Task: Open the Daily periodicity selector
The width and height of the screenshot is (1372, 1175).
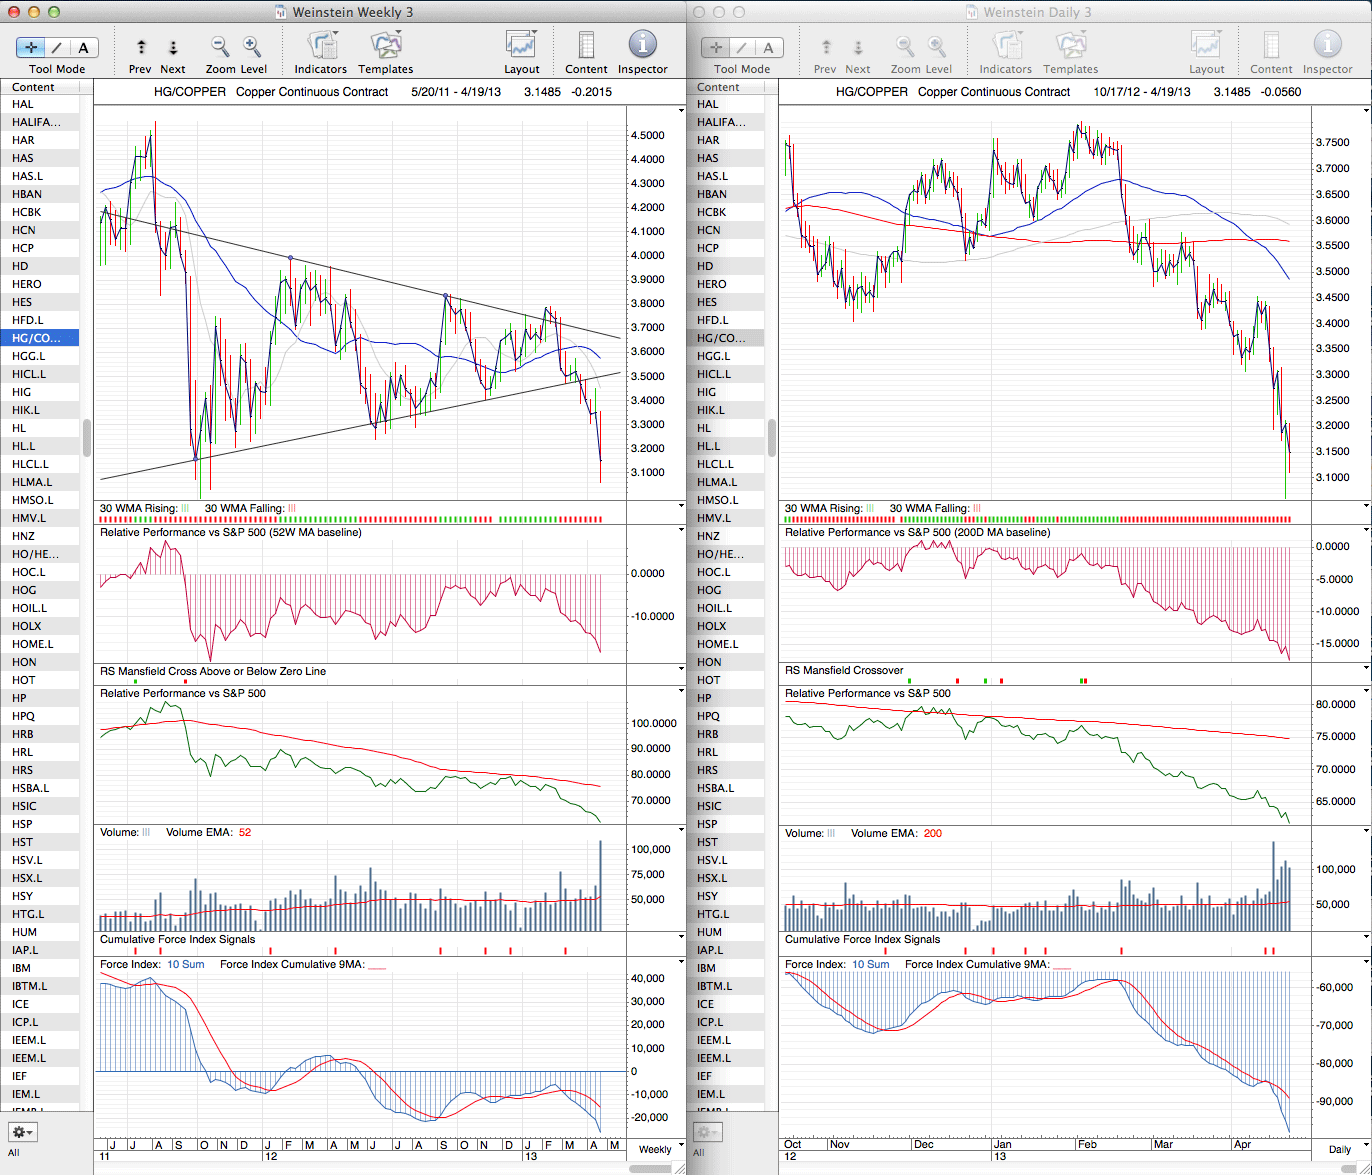Action: [1339, 1149]
